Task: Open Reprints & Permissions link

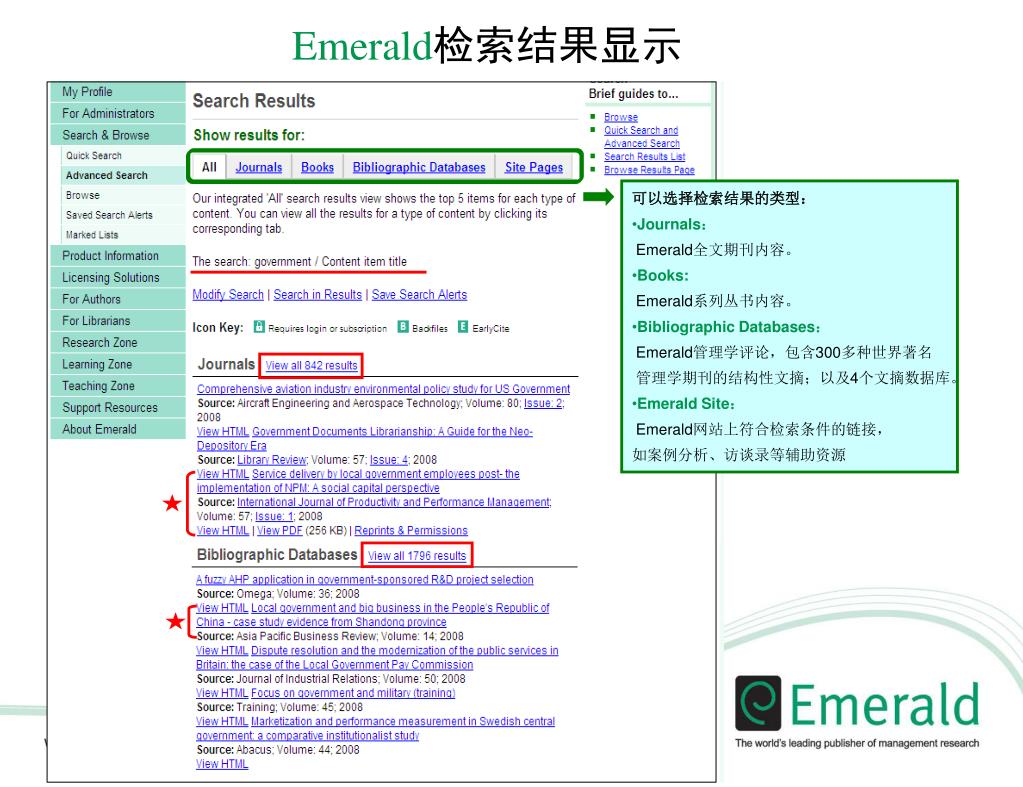Action: click(x=411, y=531)
